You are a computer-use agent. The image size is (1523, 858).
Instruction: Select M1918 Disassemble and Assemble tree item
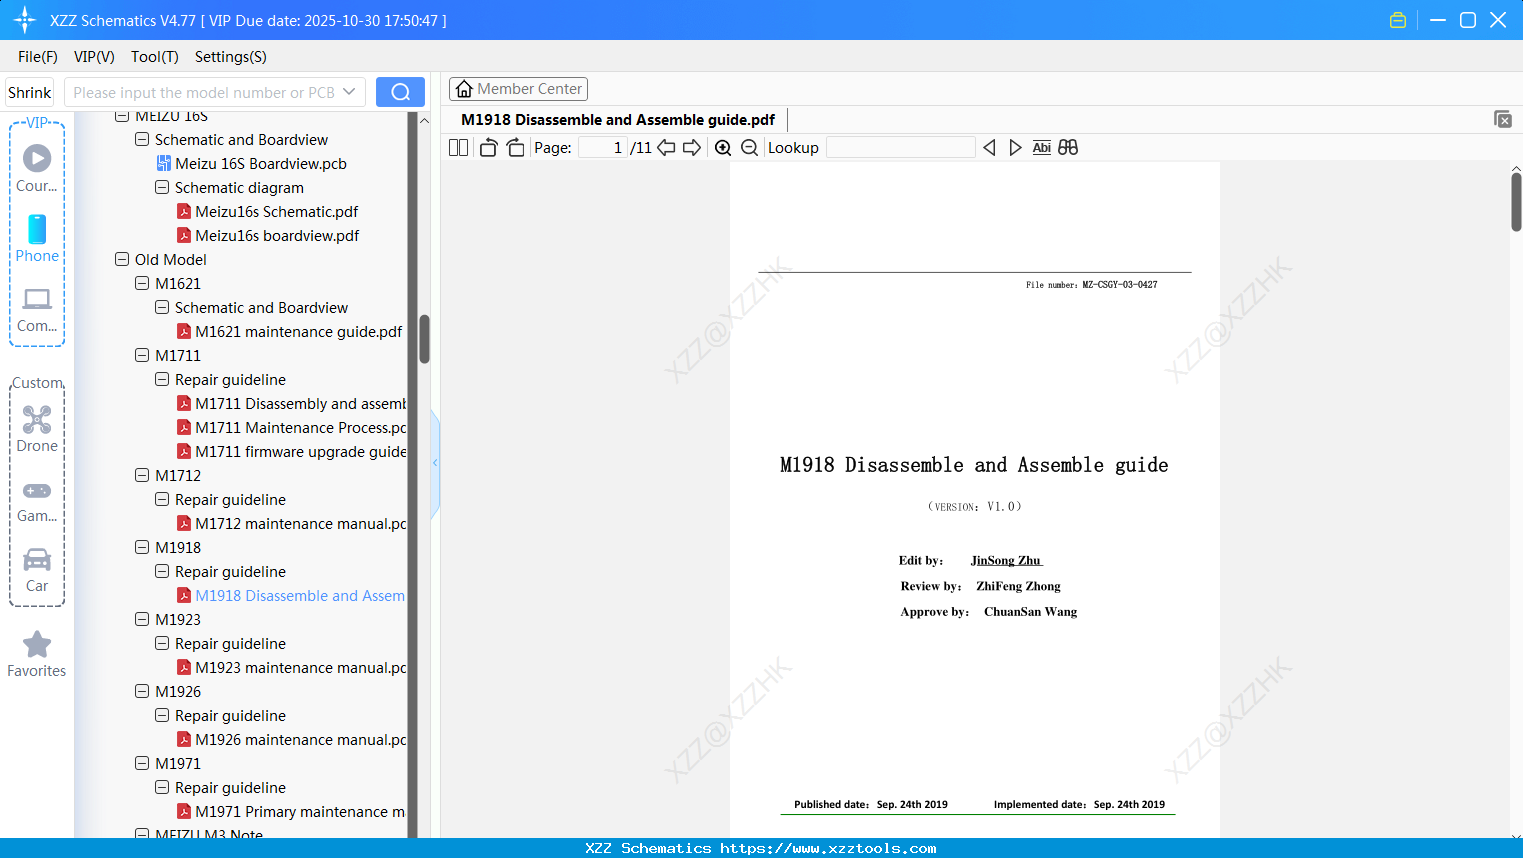tap(291, 596)
